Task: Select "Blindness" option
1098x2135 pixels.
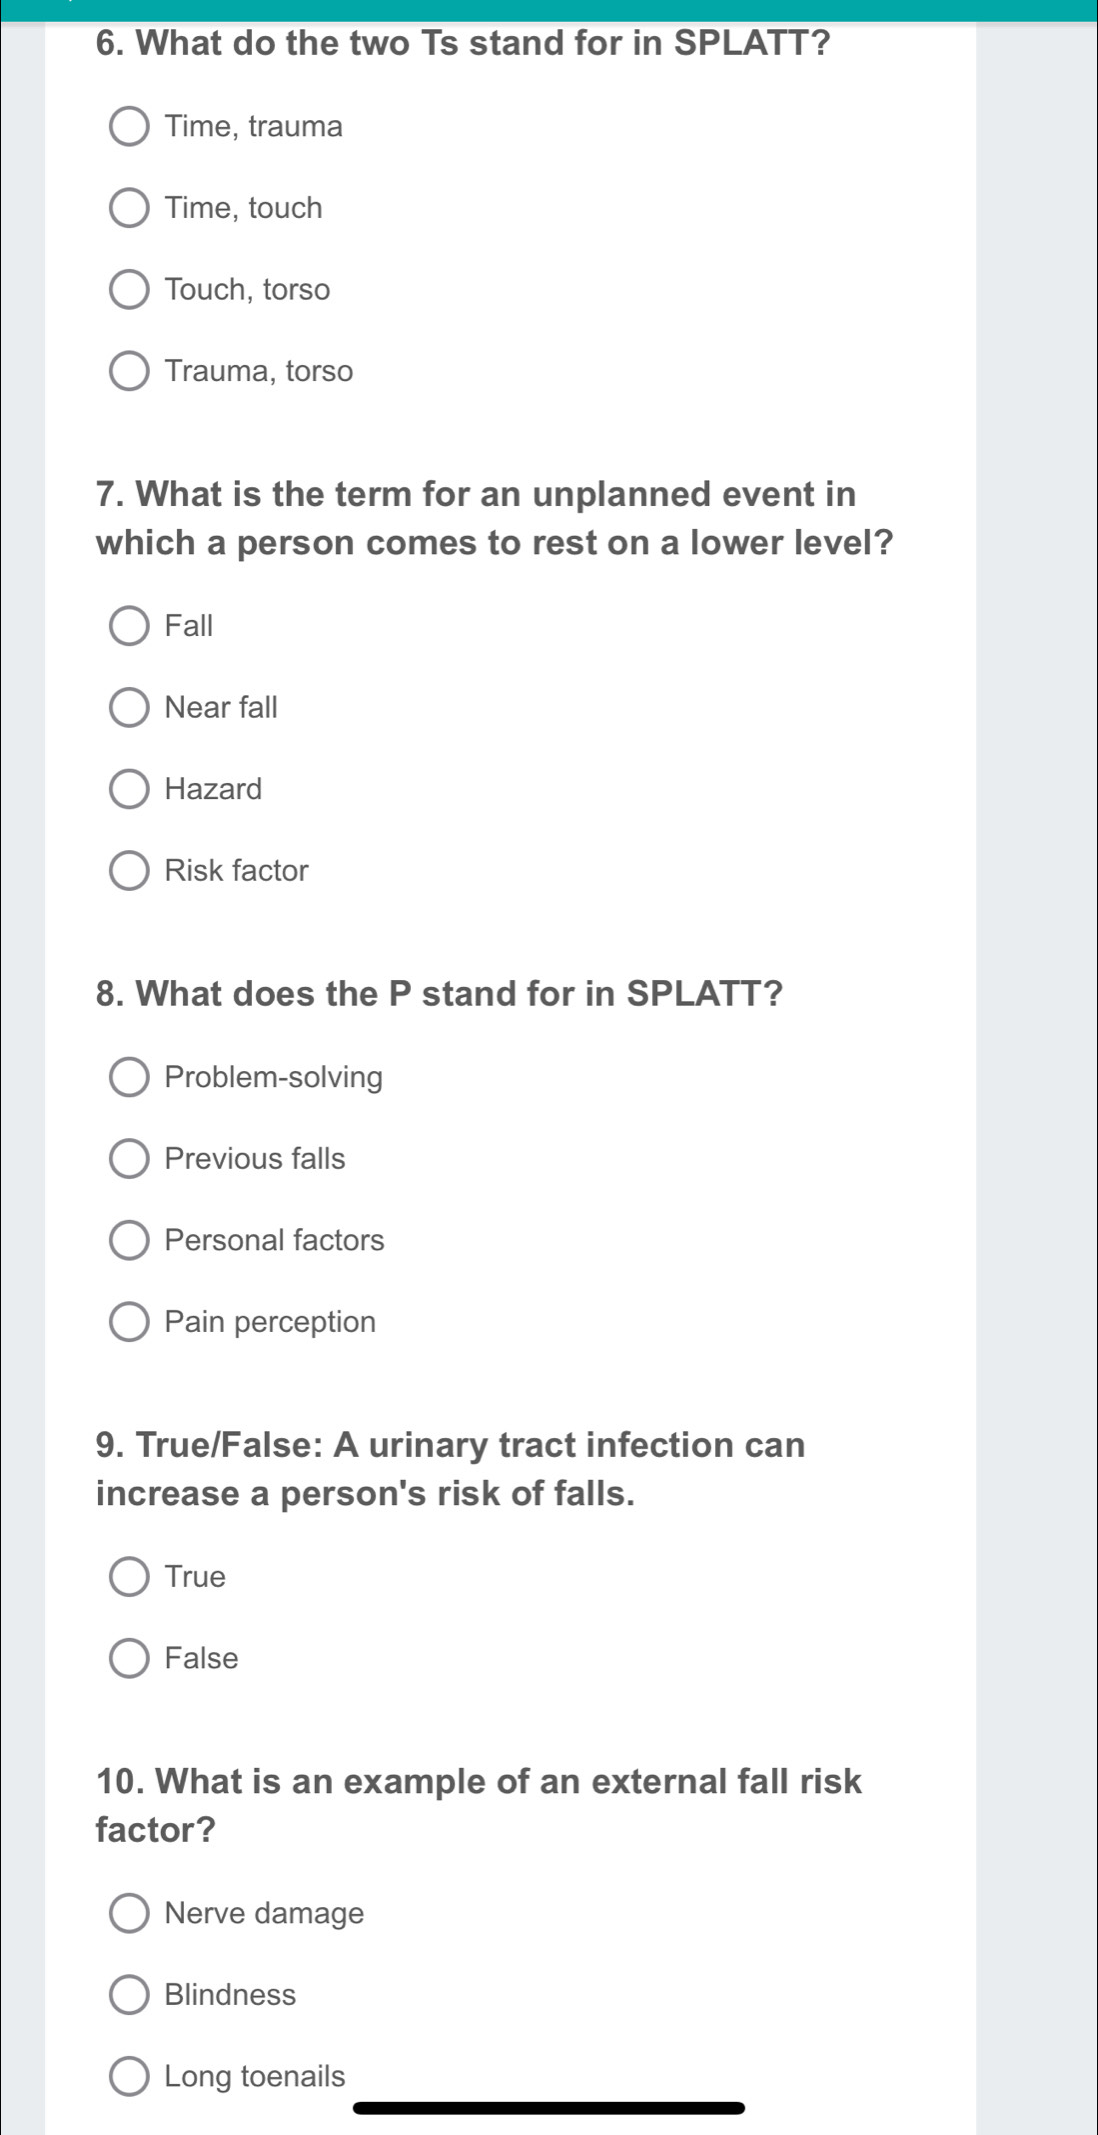Action: tap(130, 1995)
